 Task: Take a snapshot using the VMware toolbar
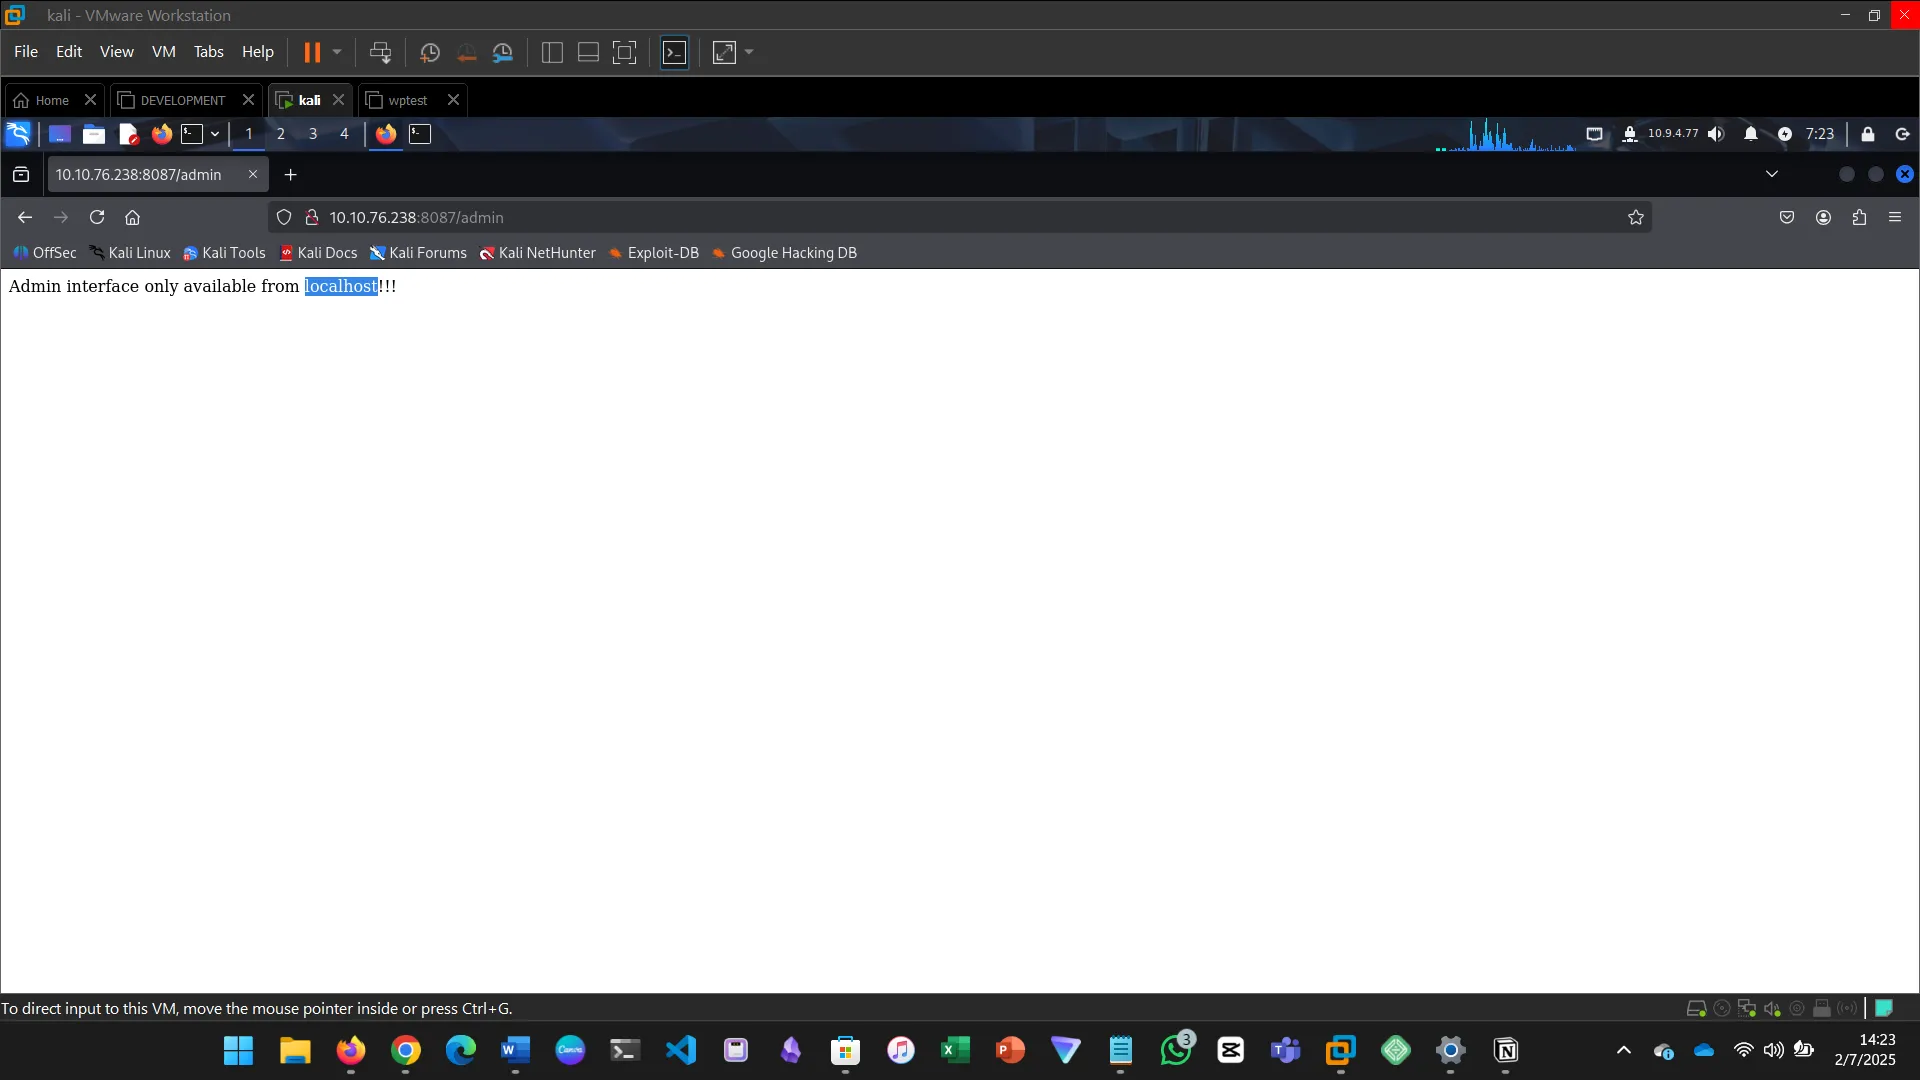pos(430,52)
